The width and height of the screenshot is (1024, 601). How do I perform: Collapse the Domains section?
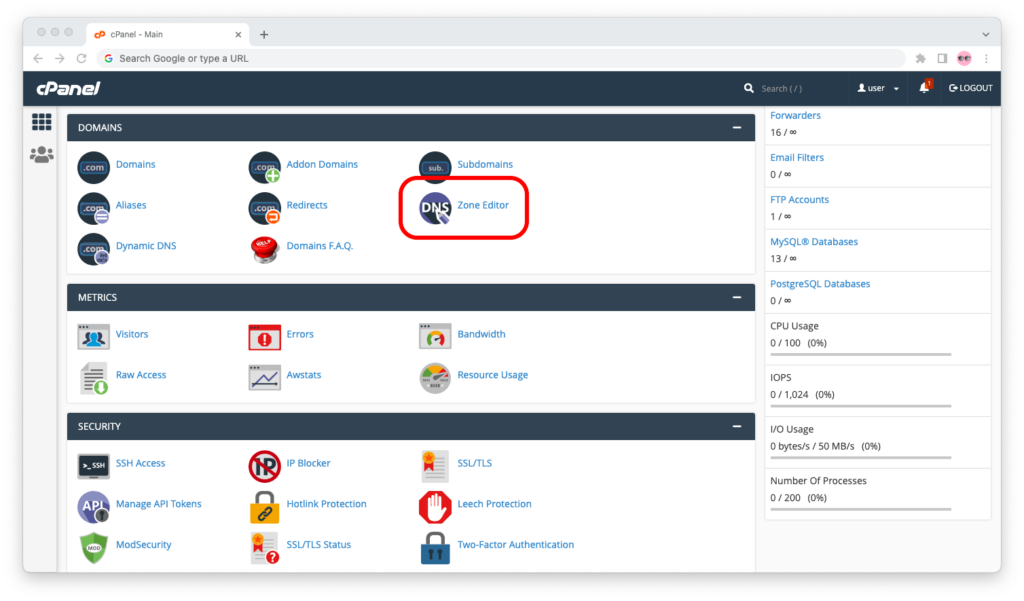737,127
